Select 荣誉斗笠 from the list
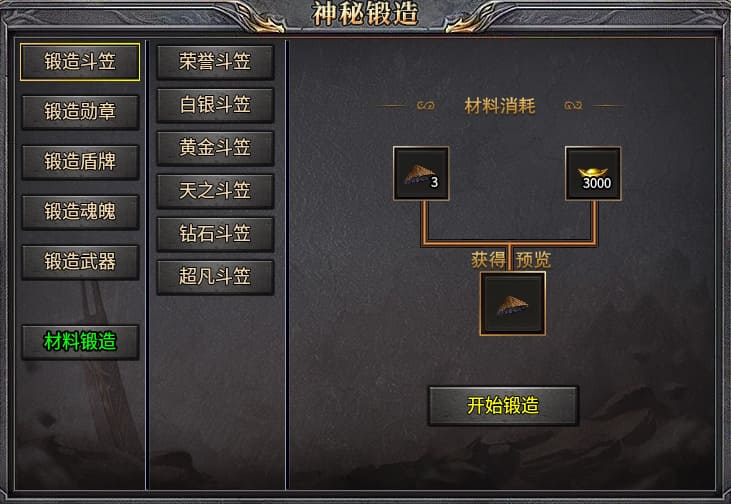 tap(215, 62)
